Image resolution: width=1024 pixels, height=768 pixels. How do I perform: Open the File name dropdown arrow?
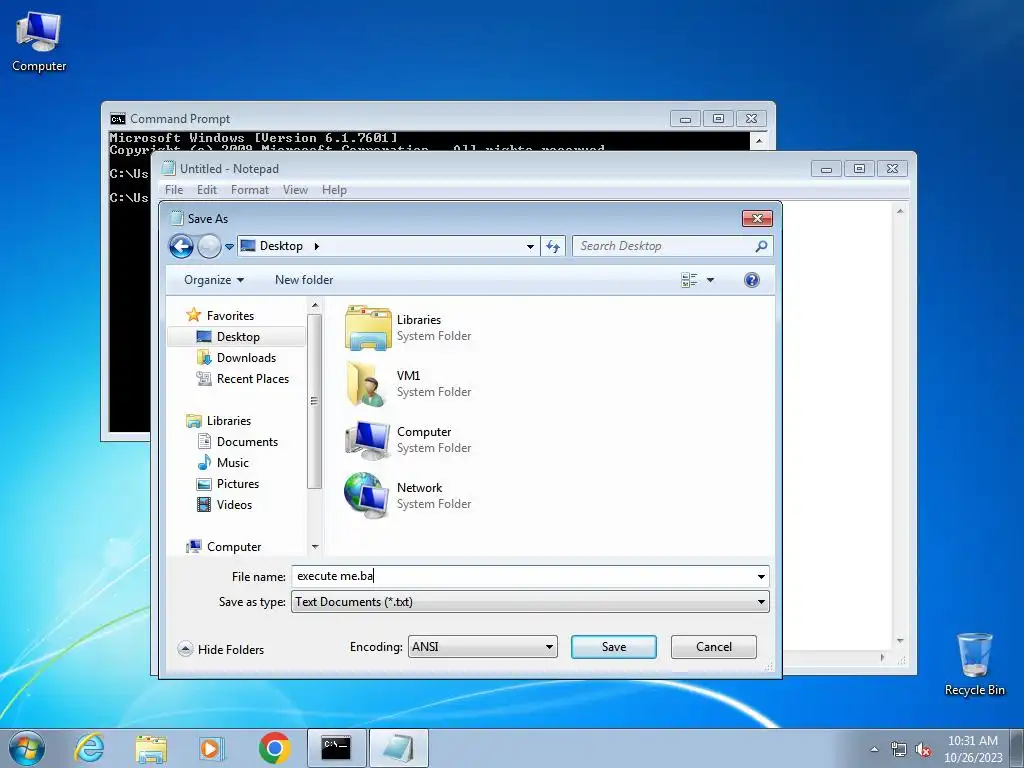click(x=761, y=577)
